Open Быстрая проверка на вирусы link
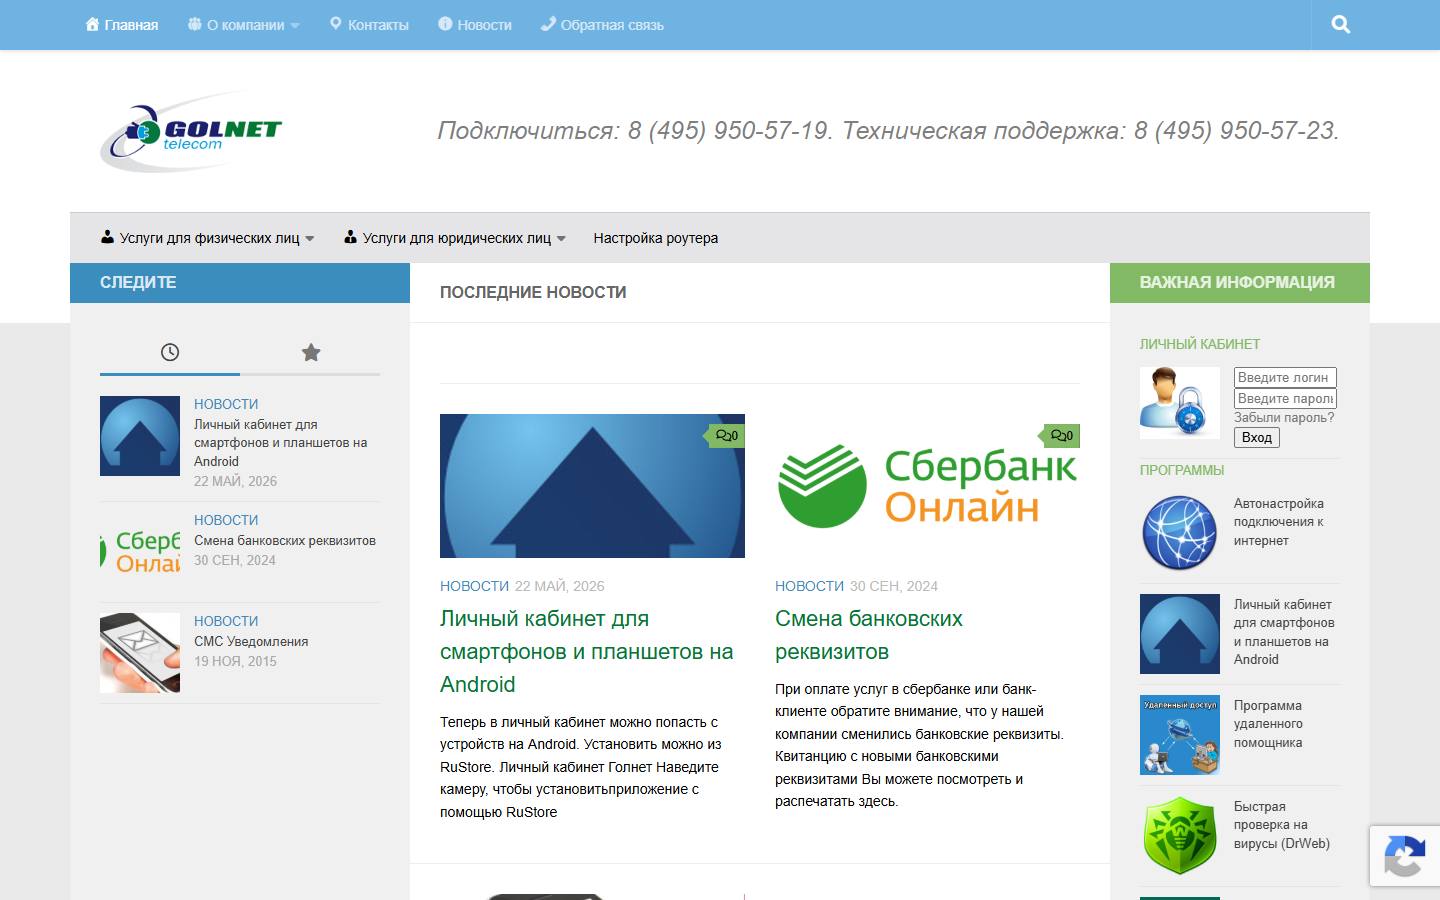1440x900 pixels. [x=1282, y=825]
